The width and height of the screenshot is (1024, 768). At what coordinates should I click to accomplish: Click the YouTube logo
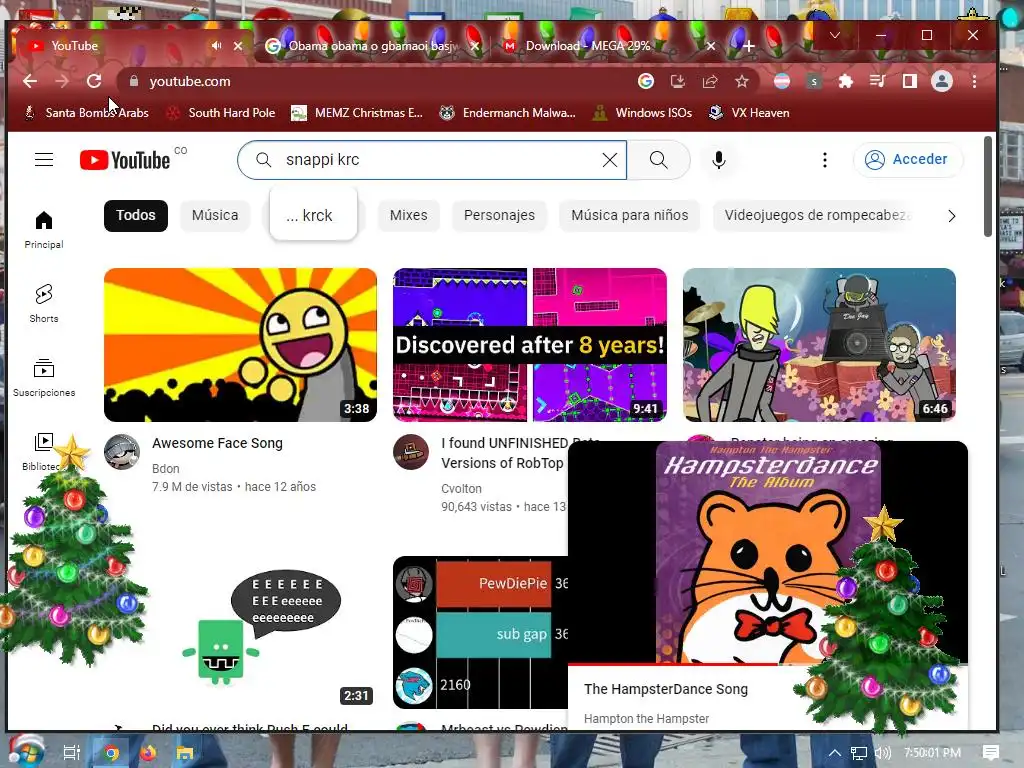(x=125, y=160)
